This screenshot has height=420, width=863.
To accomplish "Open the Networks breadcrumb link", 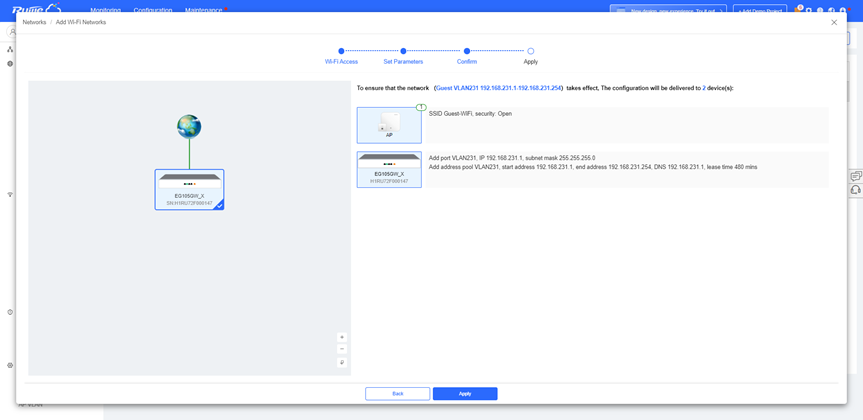I will (x=34, y=23).
